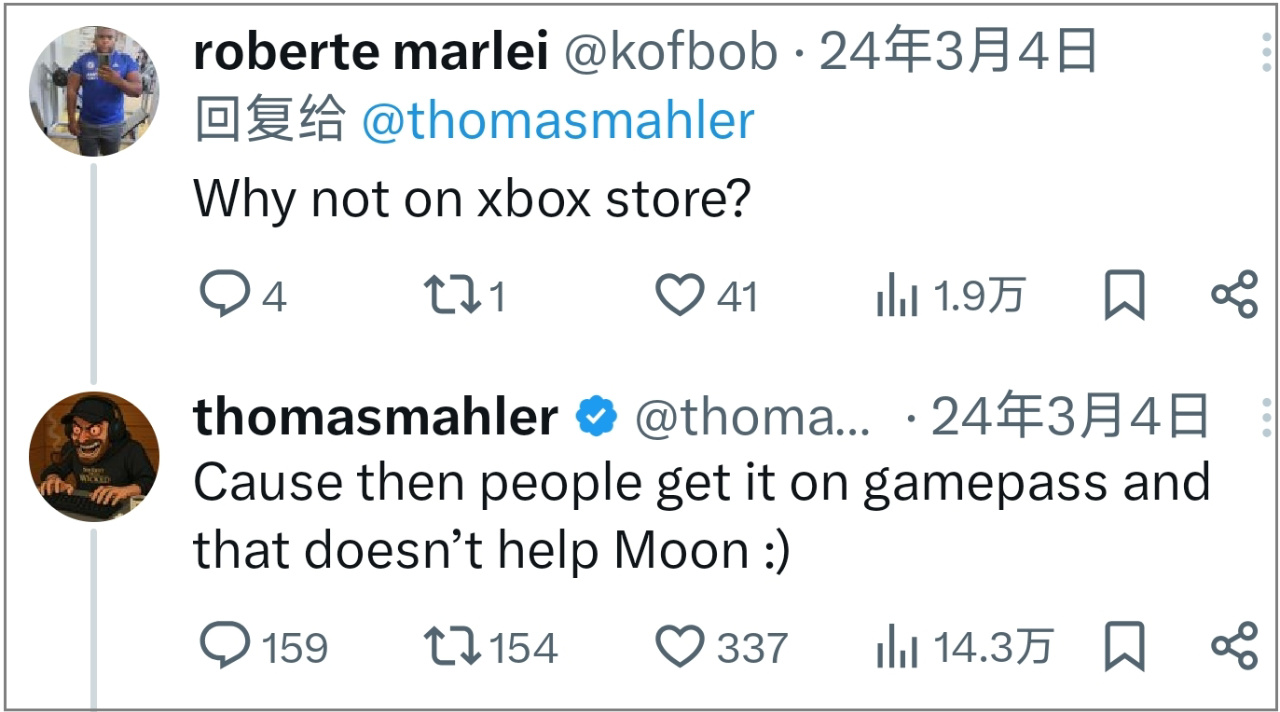Like thomasmahler's tweet with 337 likes
The width and height of the screenshot is (1280, 712).
coord(680,646)
